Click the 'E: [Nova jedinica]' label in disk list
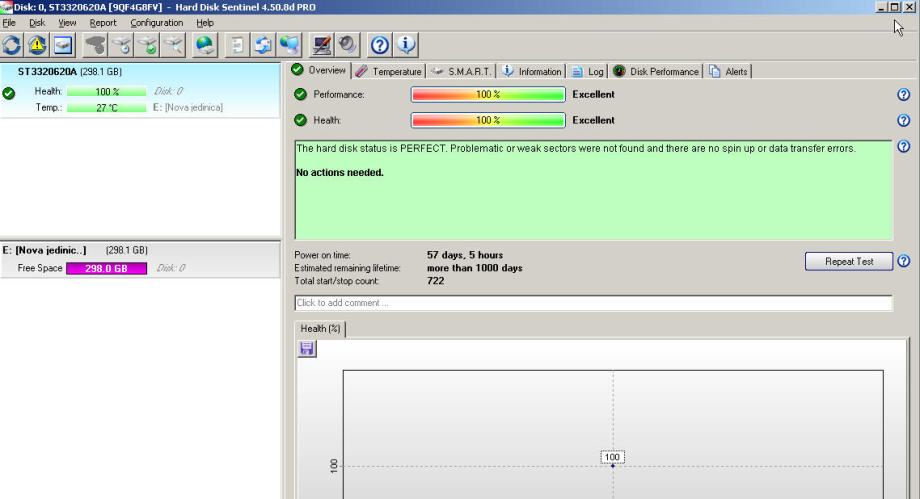The width and height of the screenshot is (920, 499). (x=188, y=107)
